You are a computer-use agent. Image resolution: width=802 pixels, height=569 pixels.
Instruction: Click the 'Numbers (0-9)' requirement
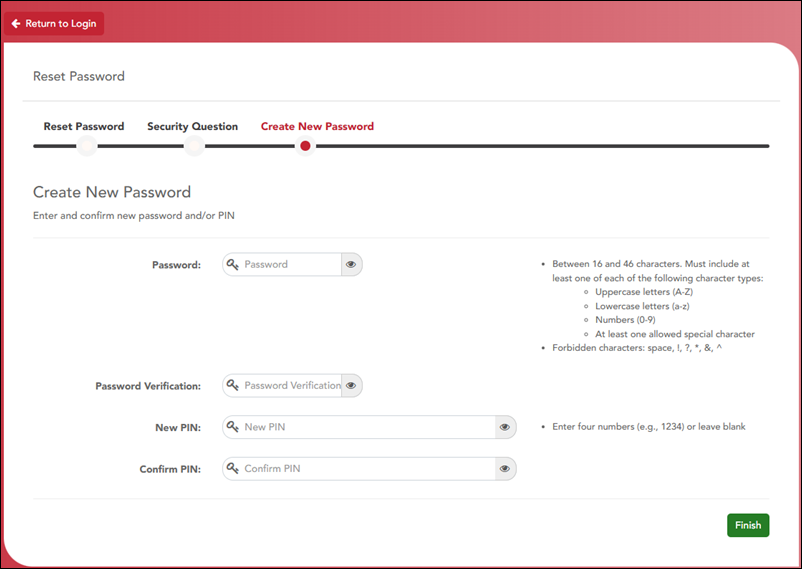click(625, 320)
